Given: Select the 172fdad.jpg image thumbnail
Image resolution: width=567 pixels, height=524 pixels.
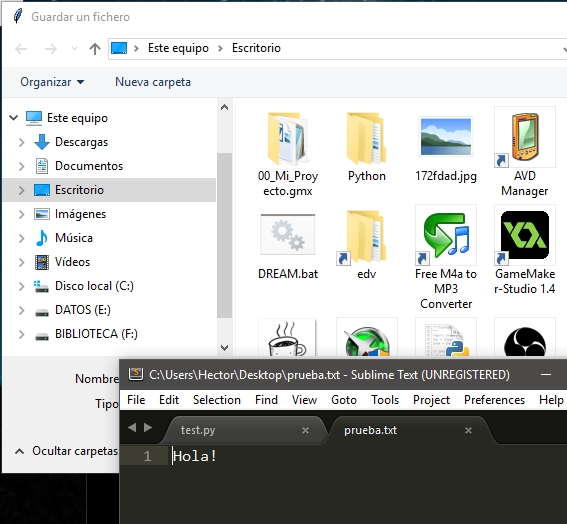Looking at the screenshot, I should tap(446, 137).
